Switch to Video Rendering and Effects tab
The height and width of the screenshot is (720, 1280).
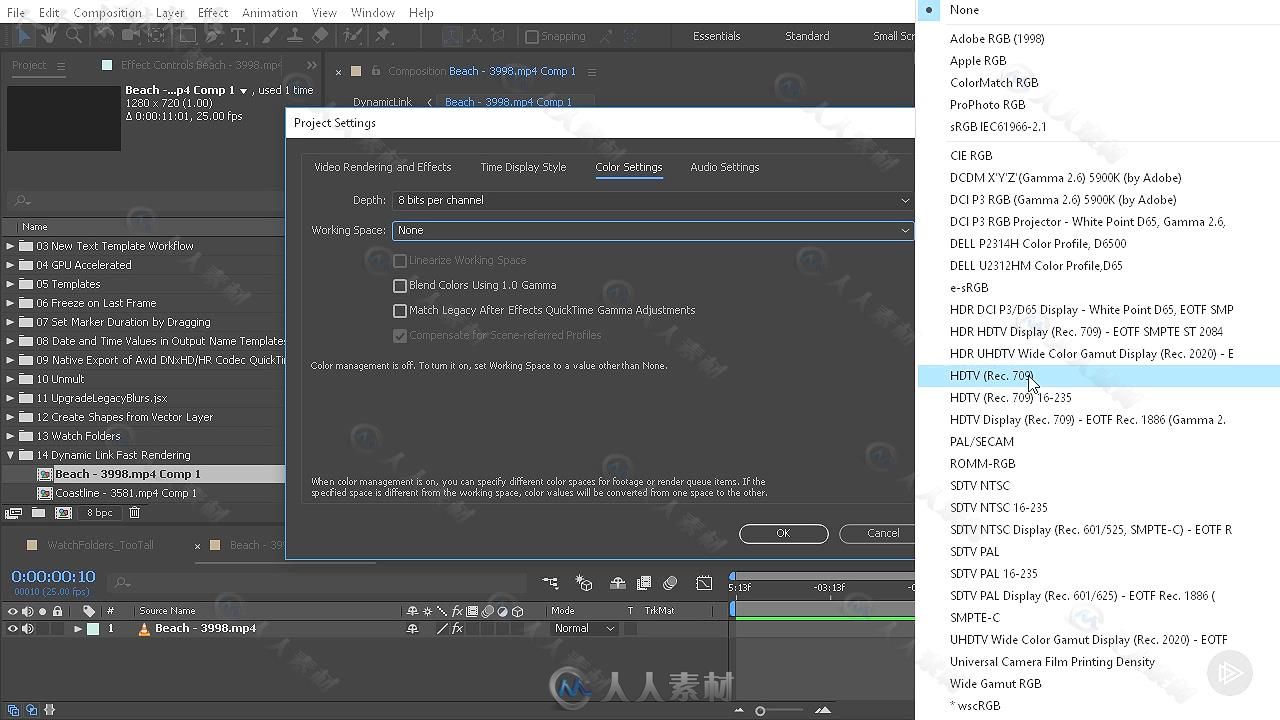(x=383, y=167)
